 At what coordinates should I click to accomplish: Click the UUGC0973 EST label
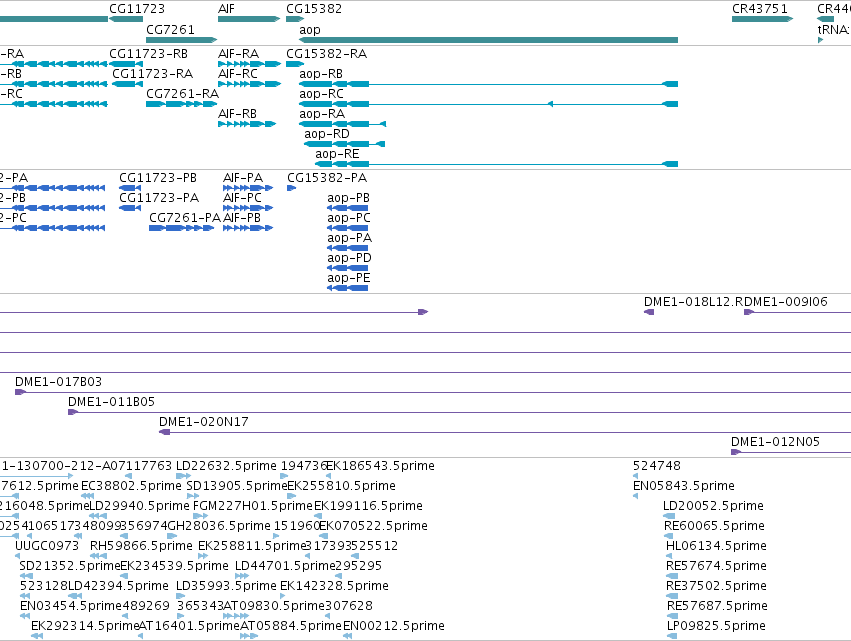[x=47, y=546]
